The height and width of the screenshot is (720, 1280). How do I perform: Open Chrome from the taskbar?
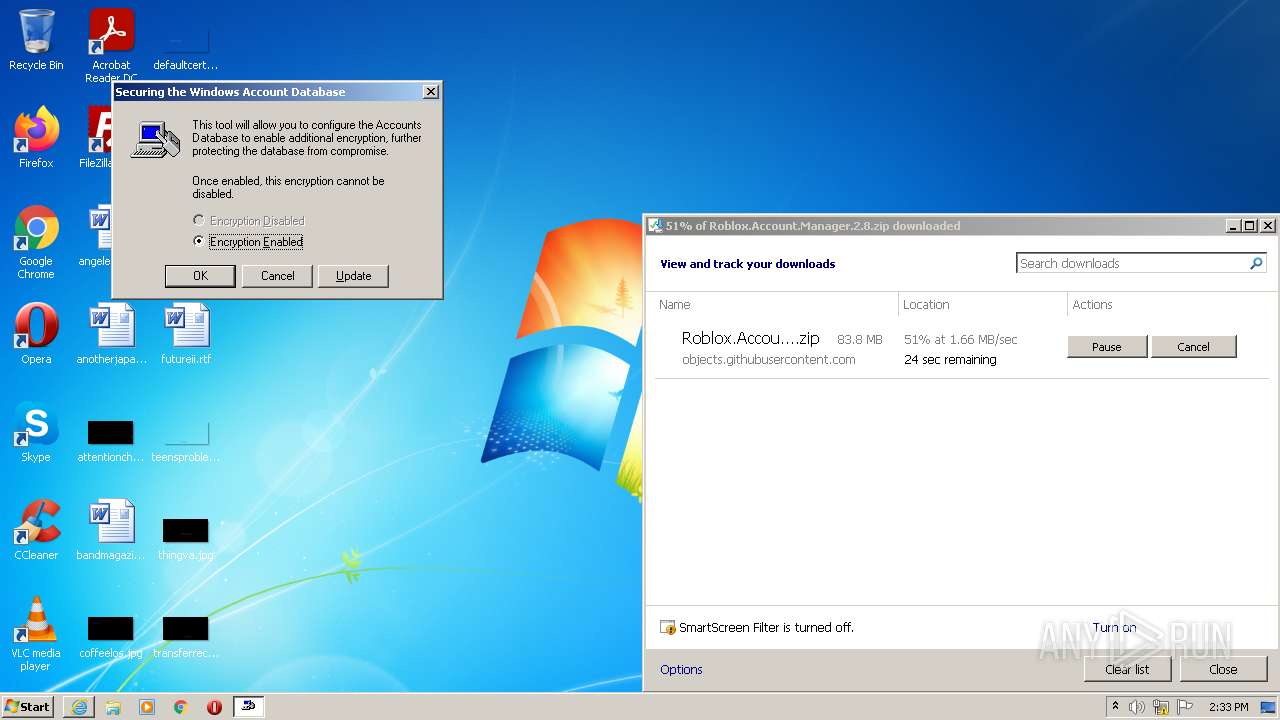coord(181,706)
